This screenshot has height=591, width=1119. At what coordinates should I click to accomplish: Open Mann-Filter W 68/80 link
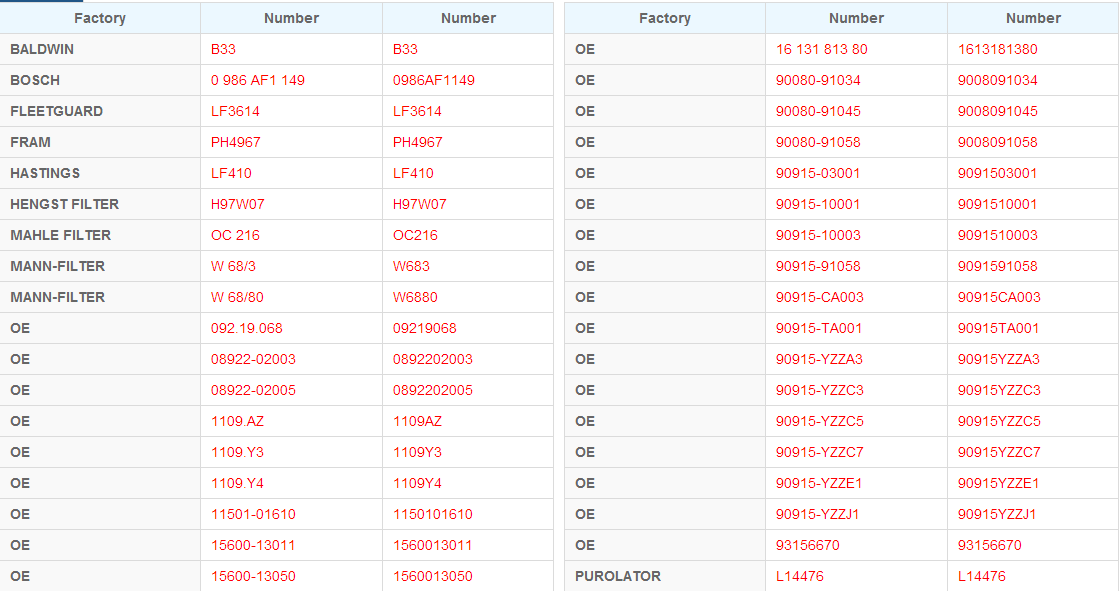tap(237, 297)
